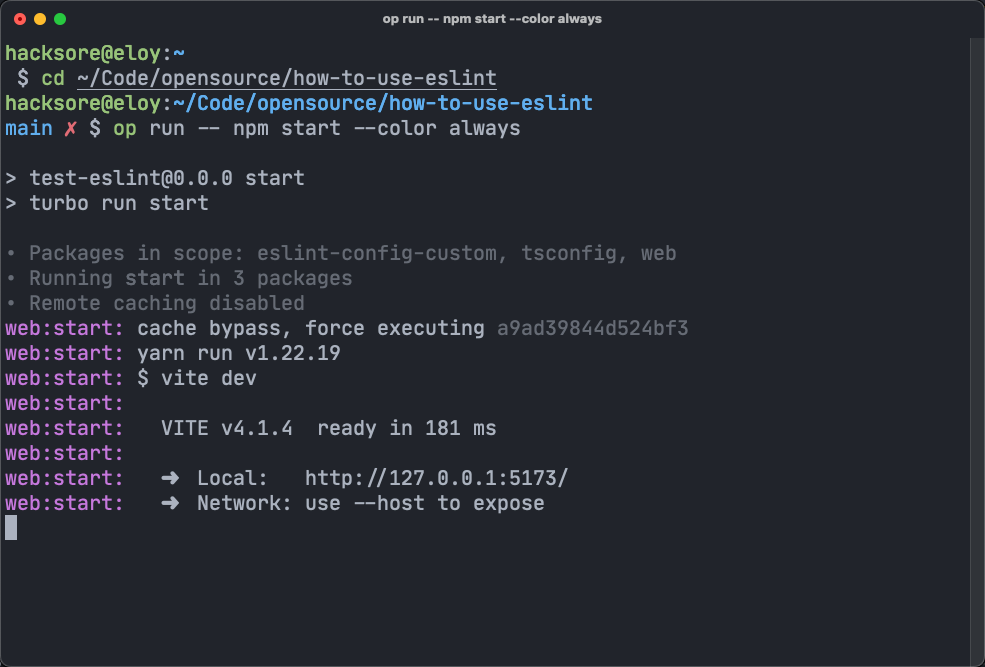Click the green zoom window button
This screenshot has width=985, height=667.
(60, 19)
